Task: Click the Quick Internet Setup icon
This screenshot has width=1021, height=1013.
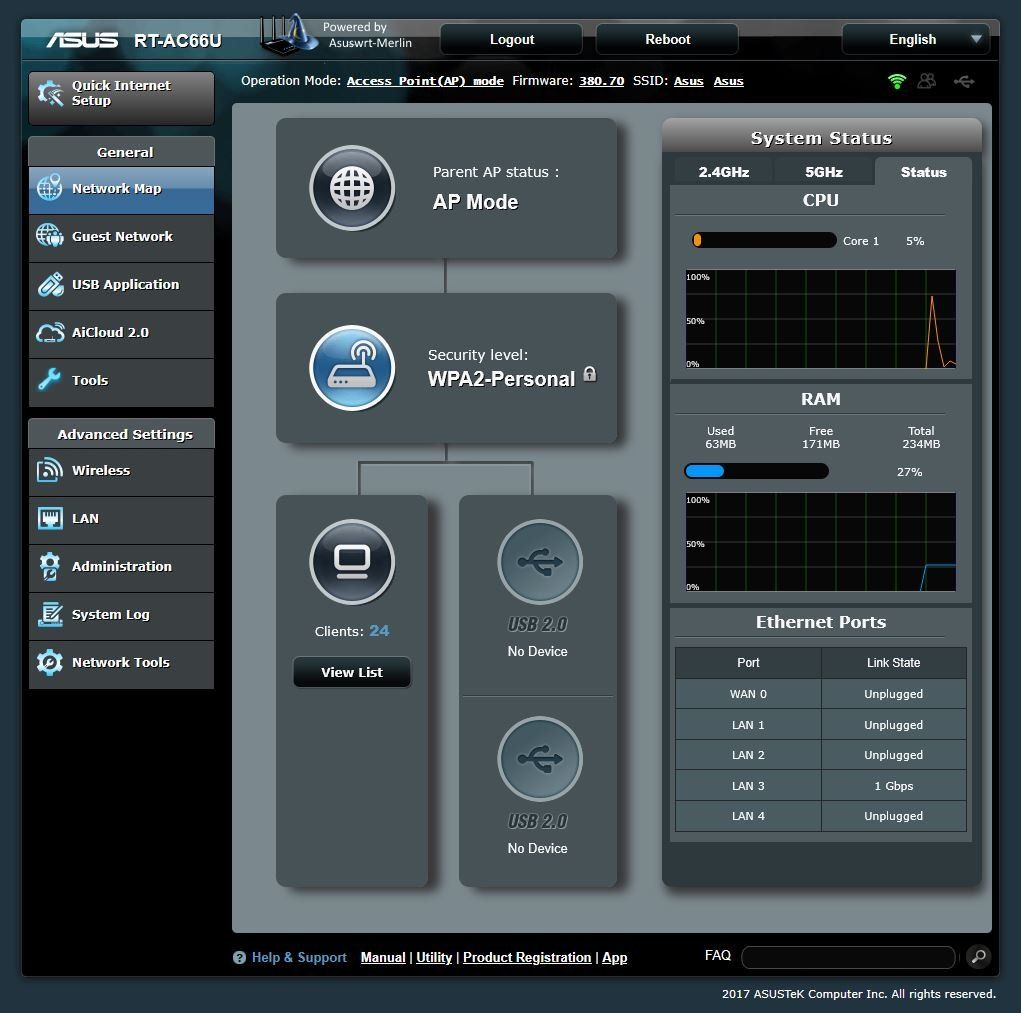Action: point(50,93)
